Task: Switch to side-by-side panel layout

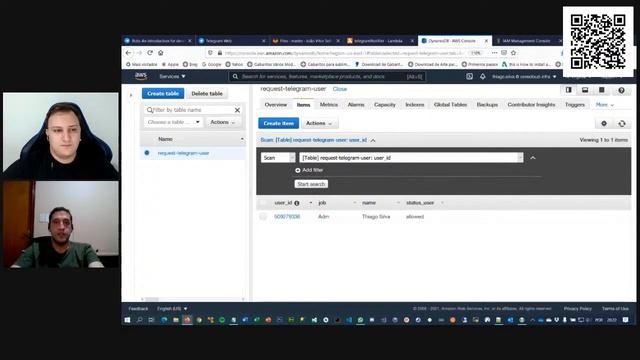Action: (x=569, y=90)
